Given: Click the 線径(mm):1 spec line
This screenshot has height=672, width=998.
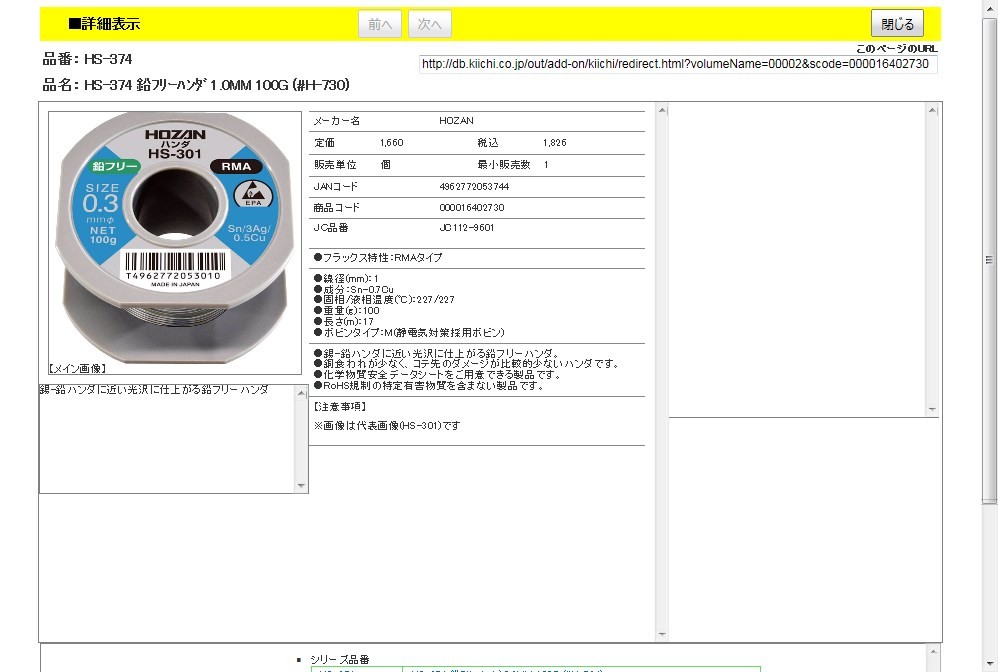Looking at the screenshot, I should tap(346, 278).
